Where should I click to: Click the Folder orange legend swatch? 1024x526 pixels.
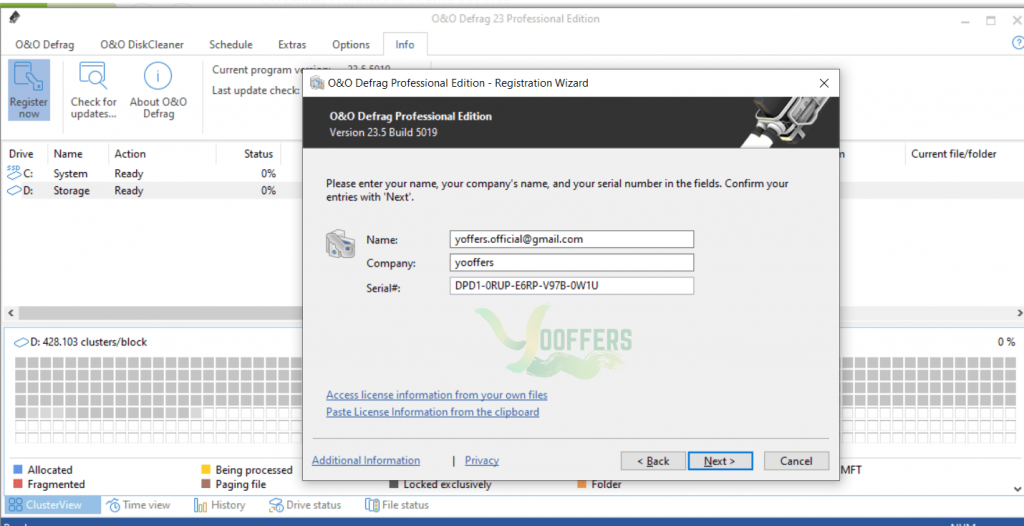click(582, 484)
